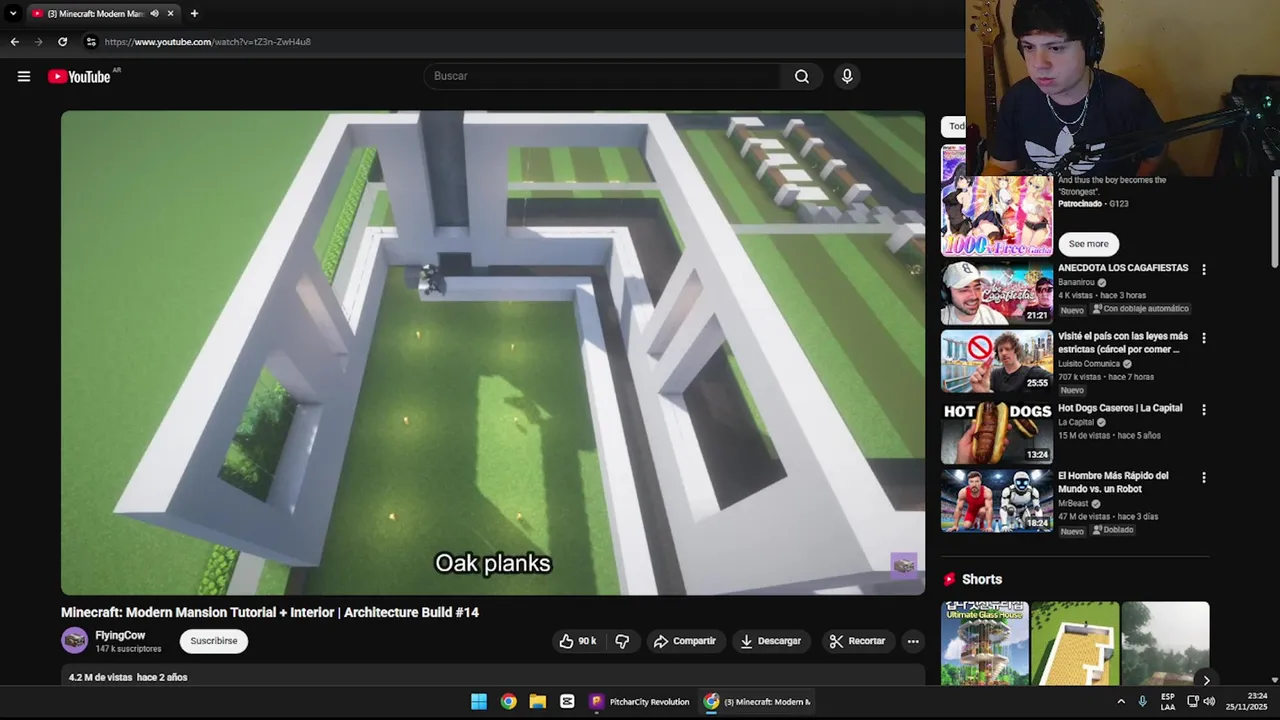Subscribe to FlyingCow with Suscribirse
1280x720 pixels.
click(214, 641)
